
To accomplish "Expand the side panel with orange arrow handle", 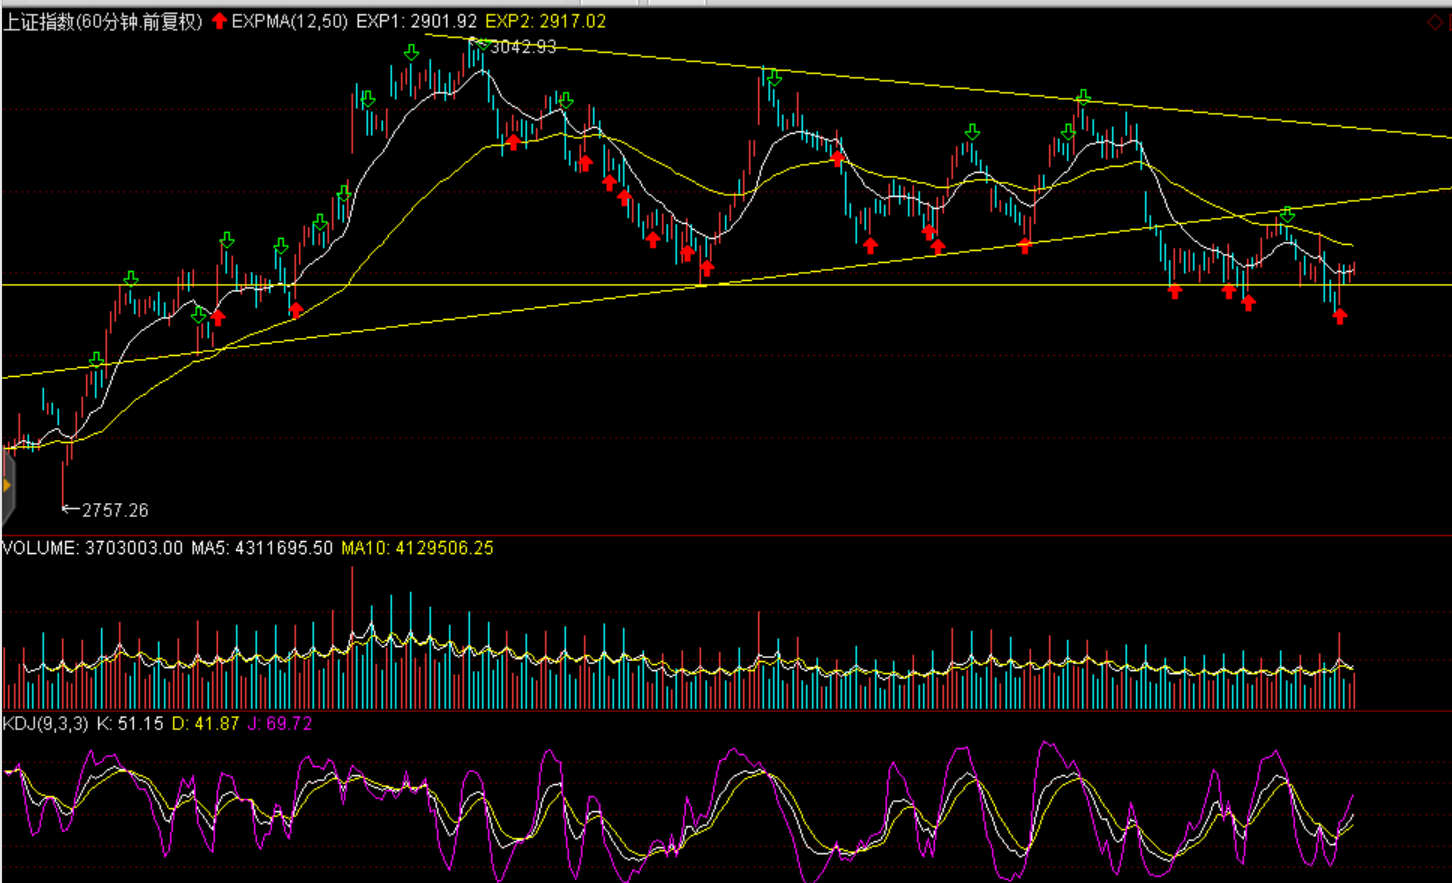I will [x=6, y=486].
